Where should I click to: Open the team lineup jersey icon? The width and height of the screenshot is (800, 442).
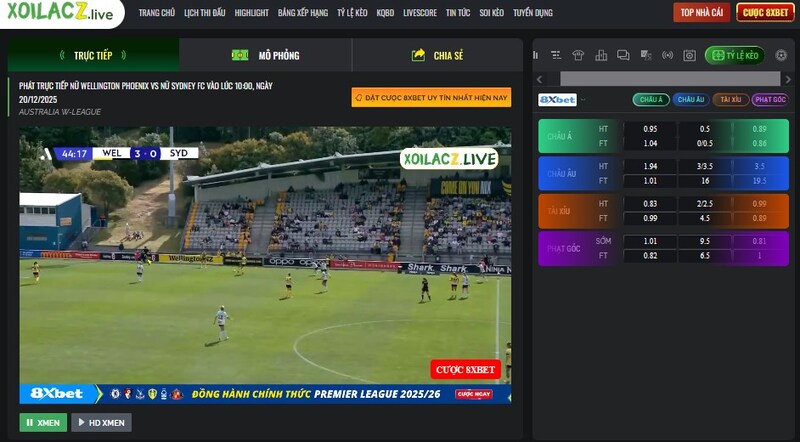(578, 55)
